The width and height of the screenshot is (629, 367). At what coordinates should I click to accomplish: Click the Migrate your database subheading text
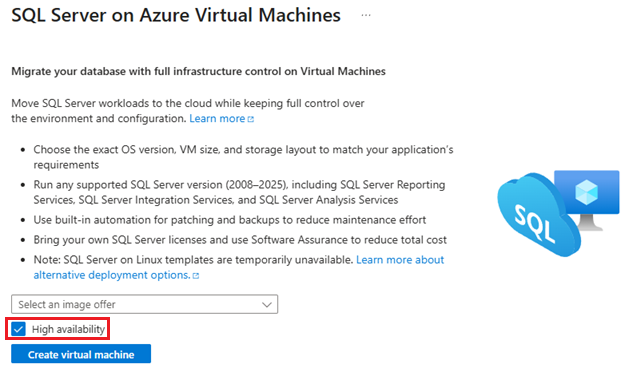198,71
